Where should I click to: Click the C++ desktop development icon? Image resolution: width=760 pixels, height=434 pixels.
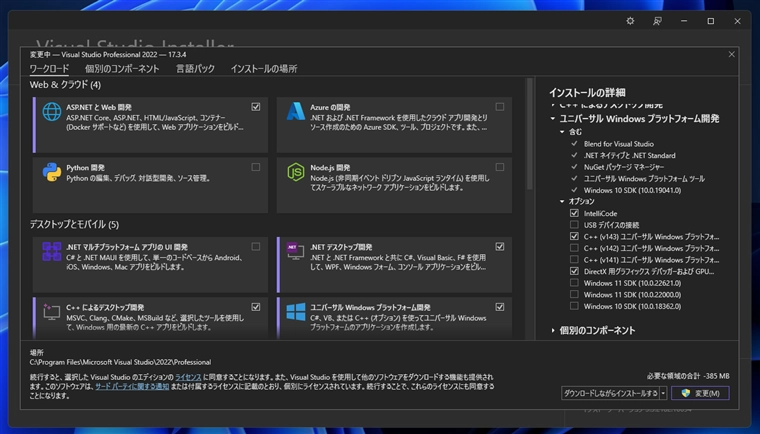(51, 312)
